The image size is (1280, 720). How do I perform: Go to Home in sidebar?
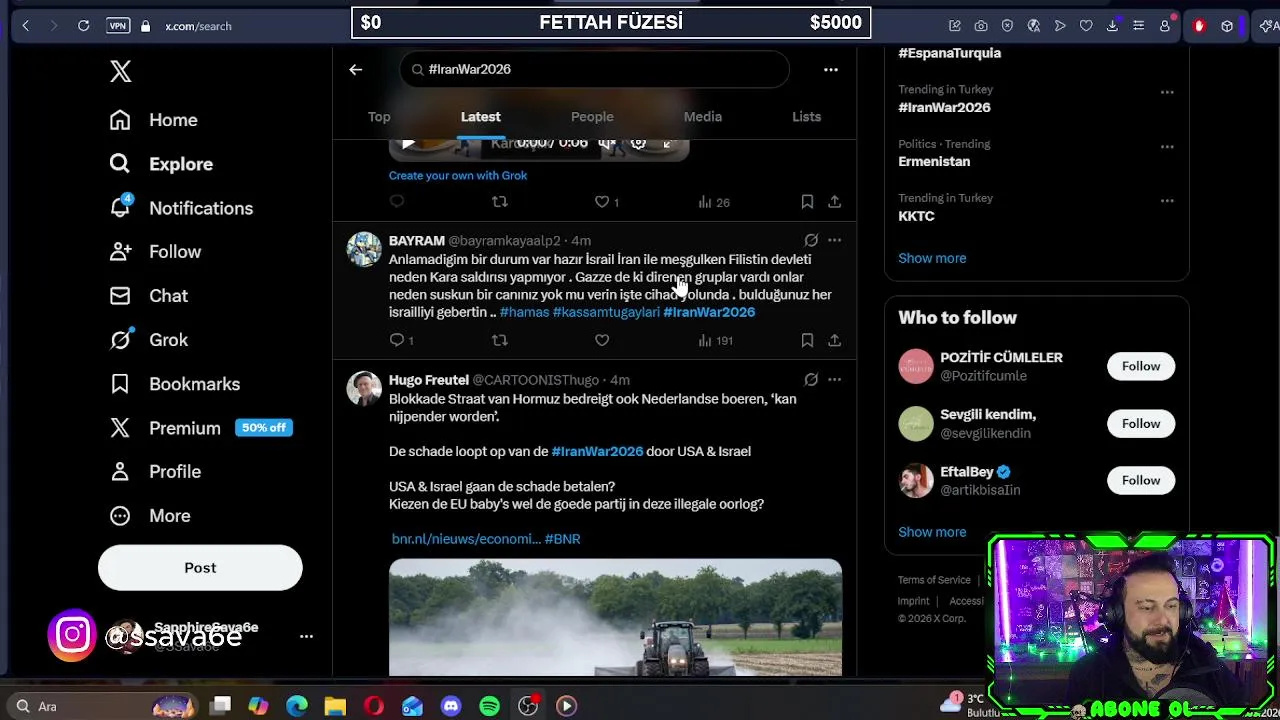pyautogui.click(x=154, y=120)
